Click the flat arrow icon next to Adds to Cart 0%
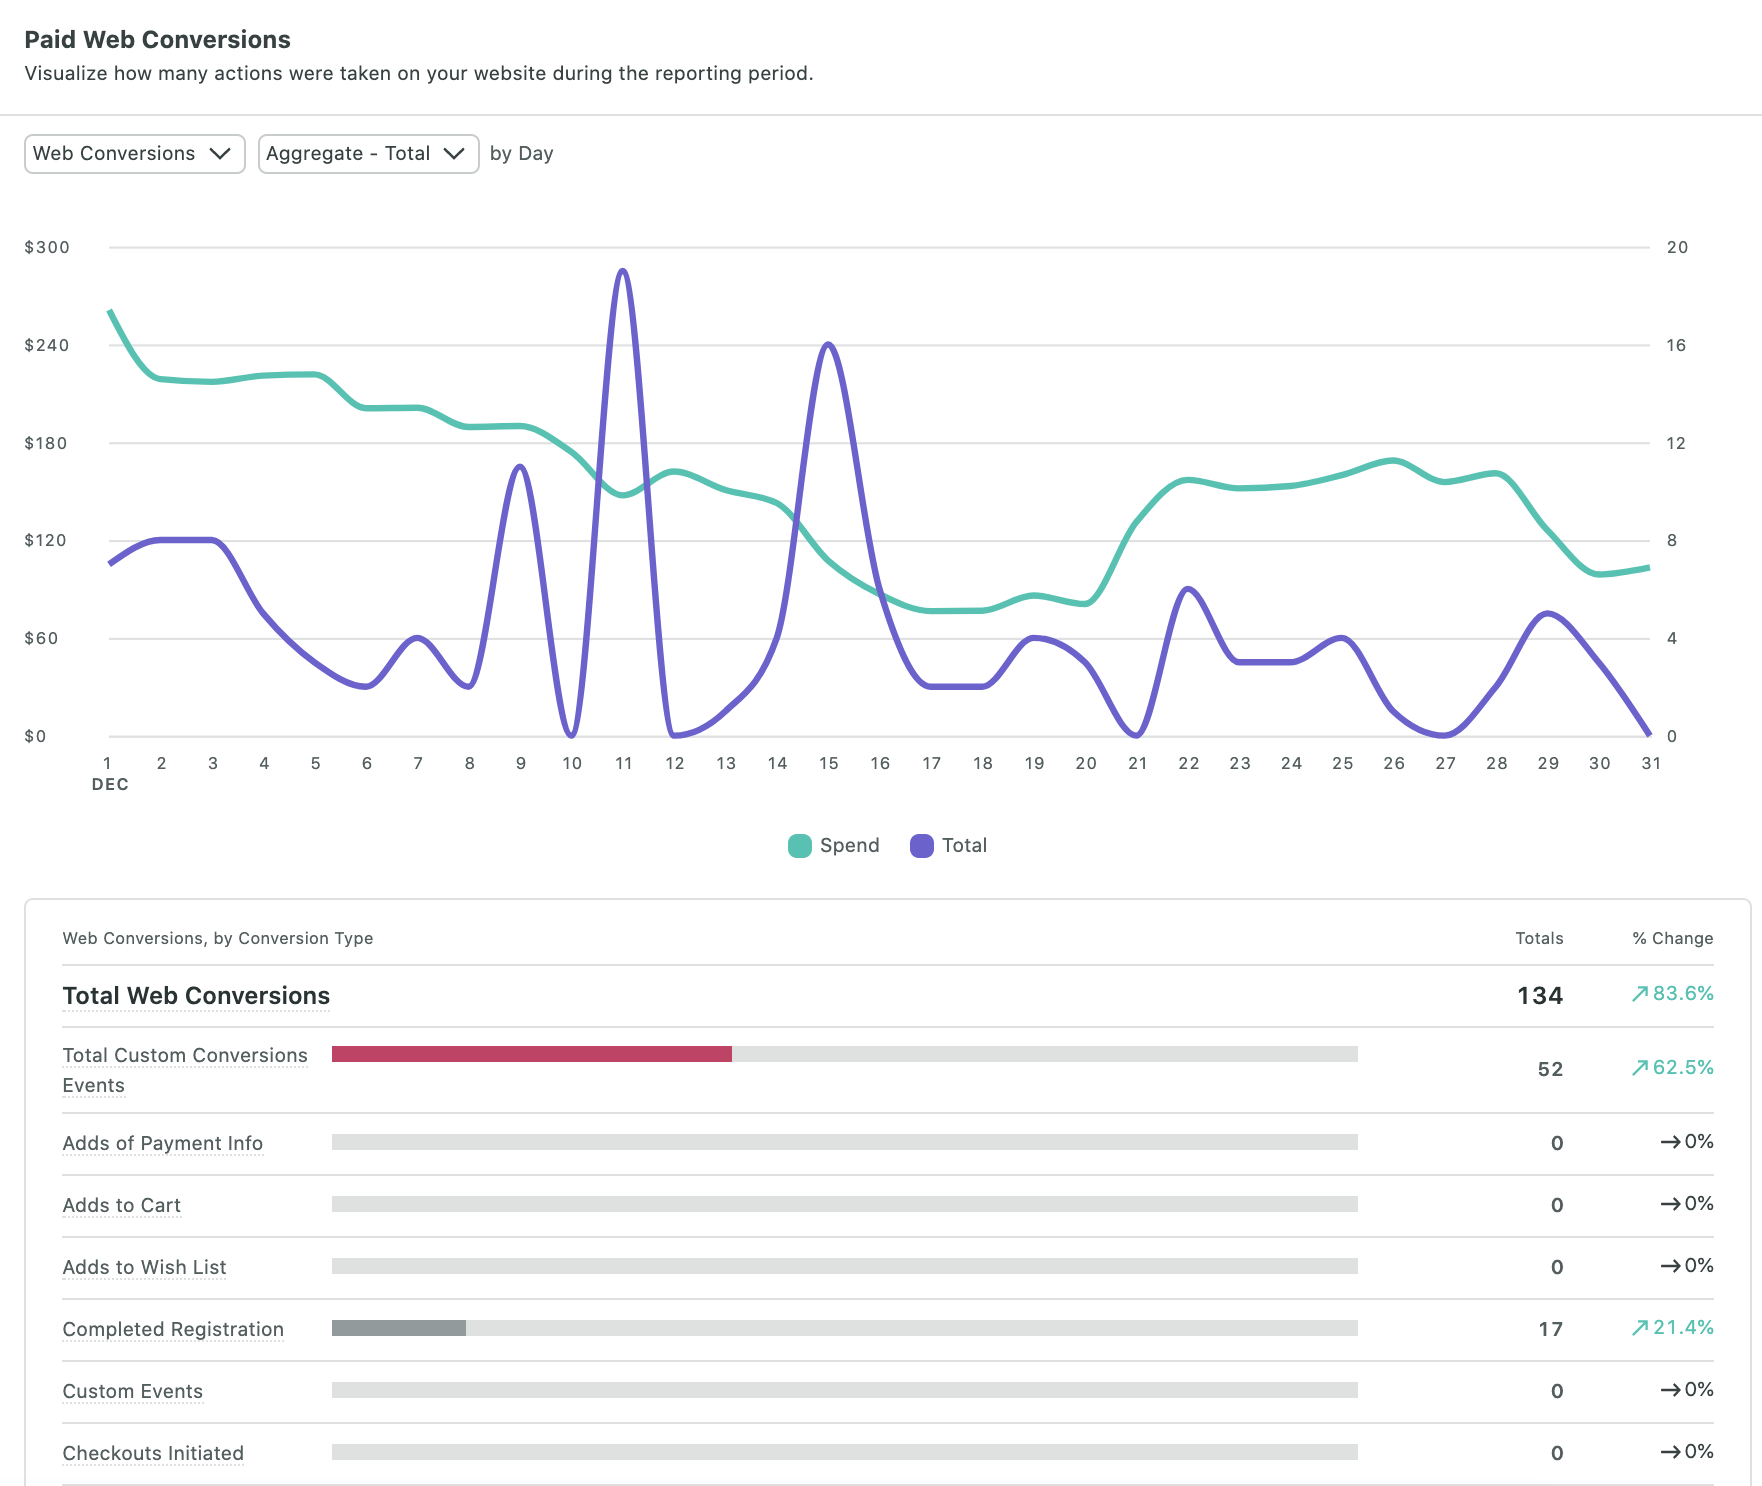 point(1672,1204)
